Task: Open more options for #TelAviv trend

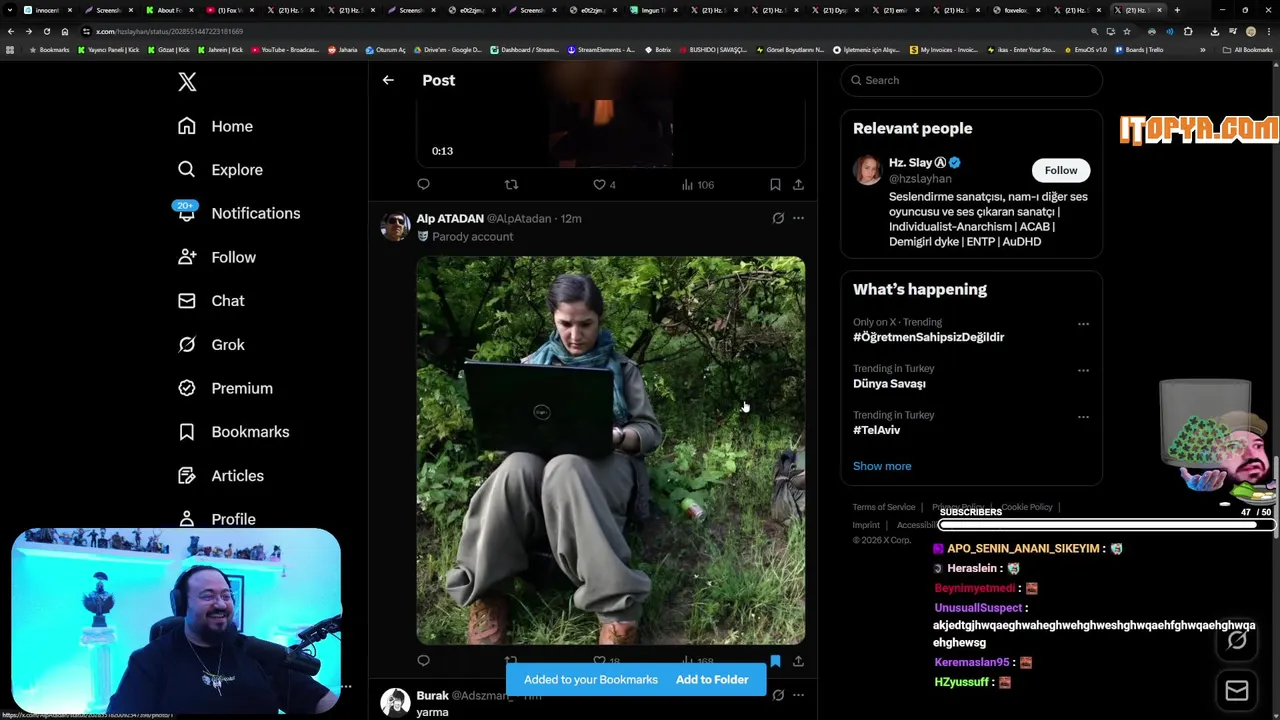Action: pos(1083,417)
